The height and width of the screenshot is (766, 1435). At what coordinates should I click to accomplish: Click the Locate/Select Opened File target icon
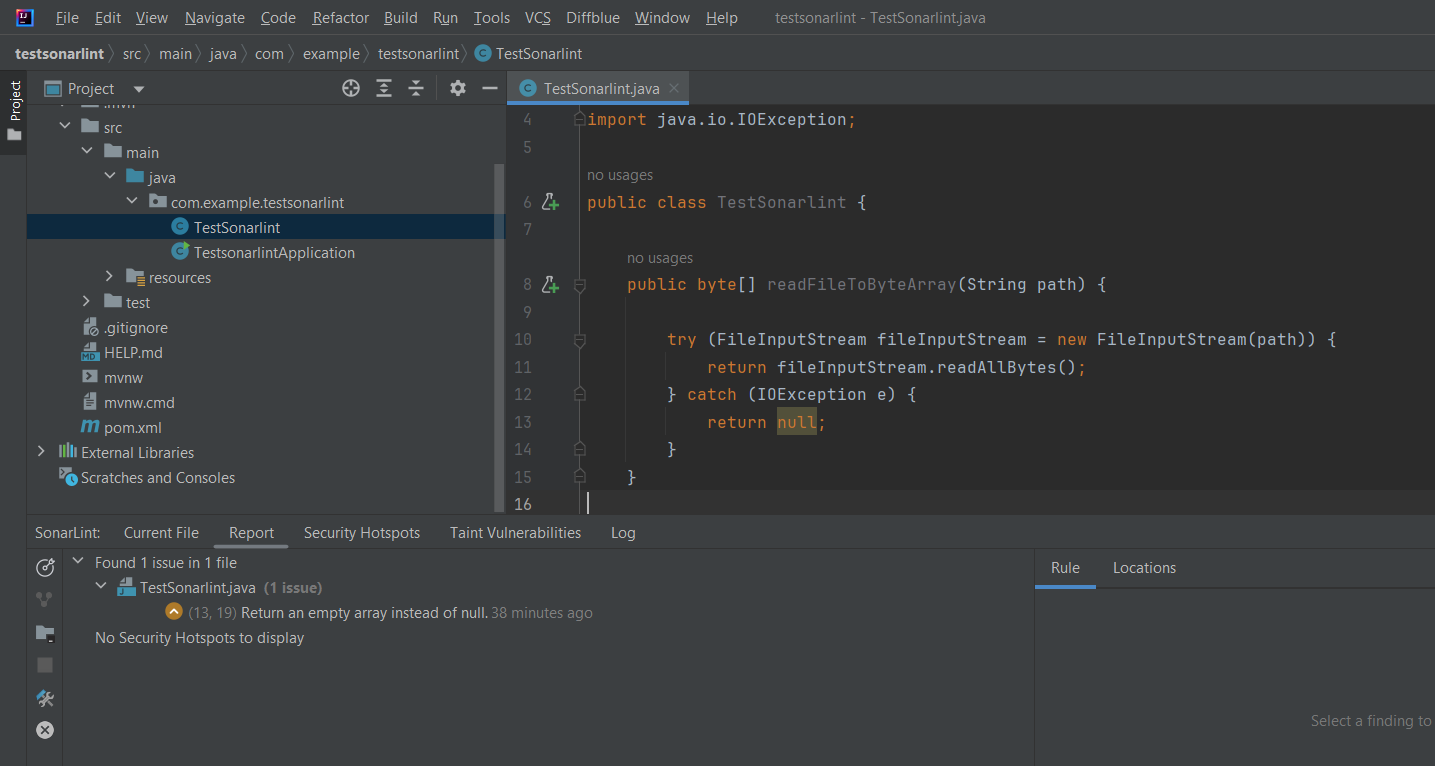tap(351, 88)
